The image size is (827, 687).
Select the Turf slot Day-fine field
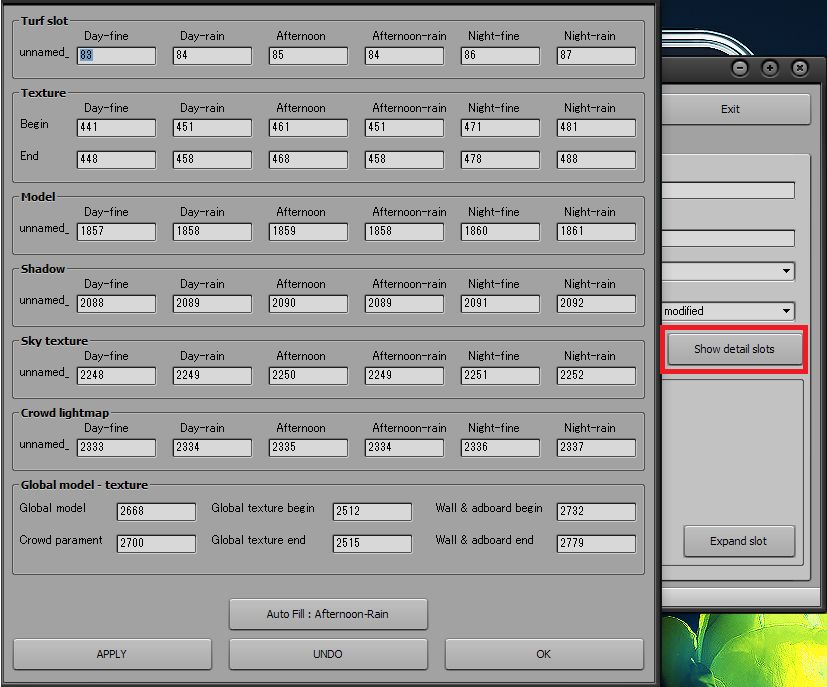pyautogui.click(x=116, y=56)
